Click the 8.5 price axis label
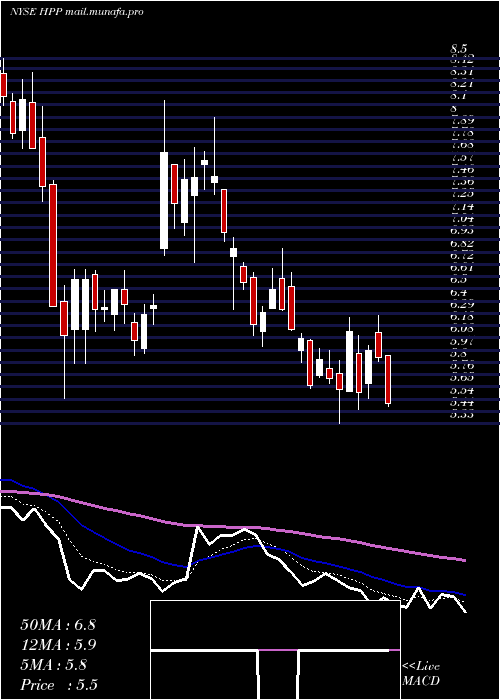Screen dimensions: 500x700 click(x=458, y=49)
